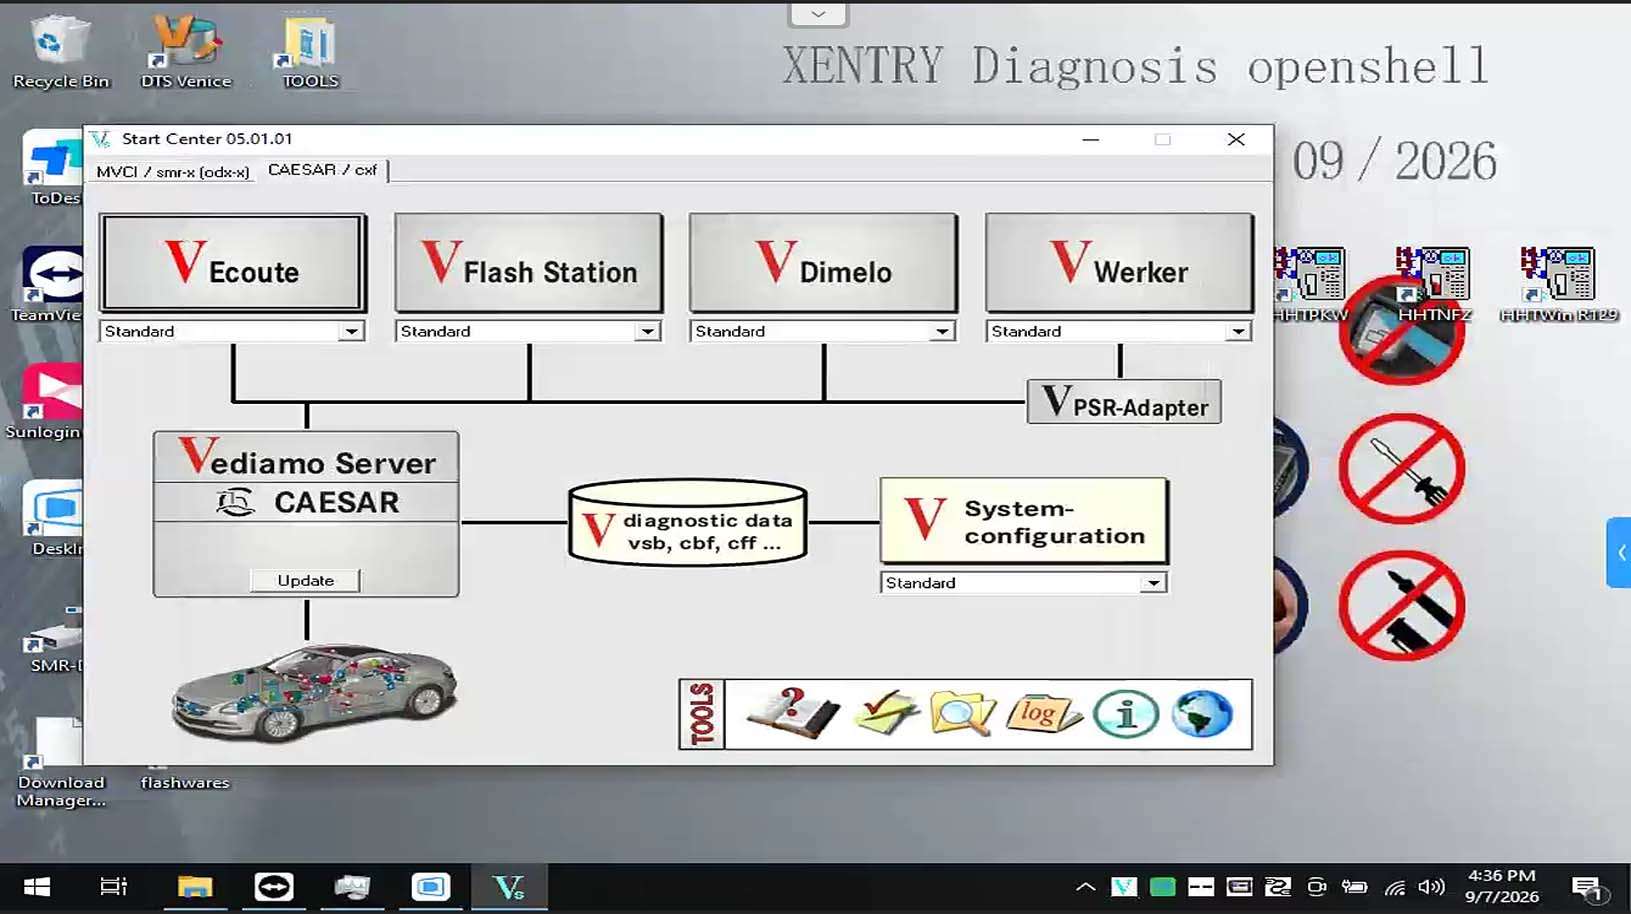Start the Werker module

[x=1119, y=263]
